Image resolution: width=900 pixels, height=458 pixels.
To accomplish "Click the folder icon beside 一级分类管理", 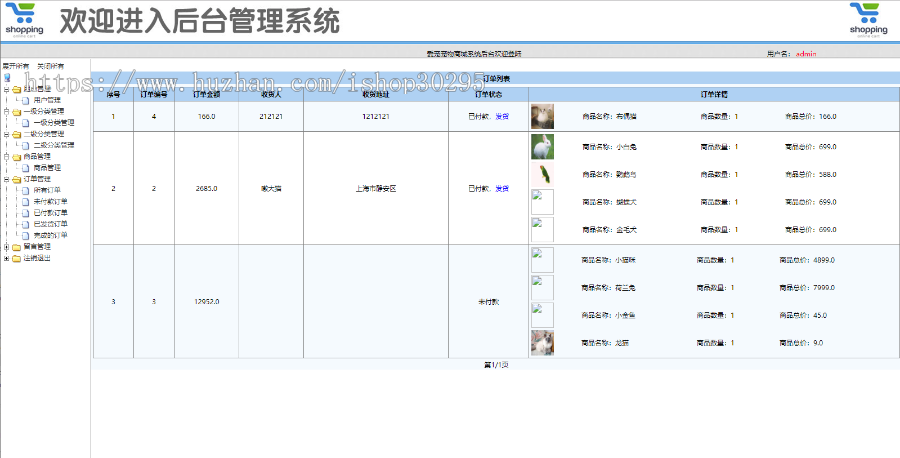I will pyautogui.click(x=17, y=111).
